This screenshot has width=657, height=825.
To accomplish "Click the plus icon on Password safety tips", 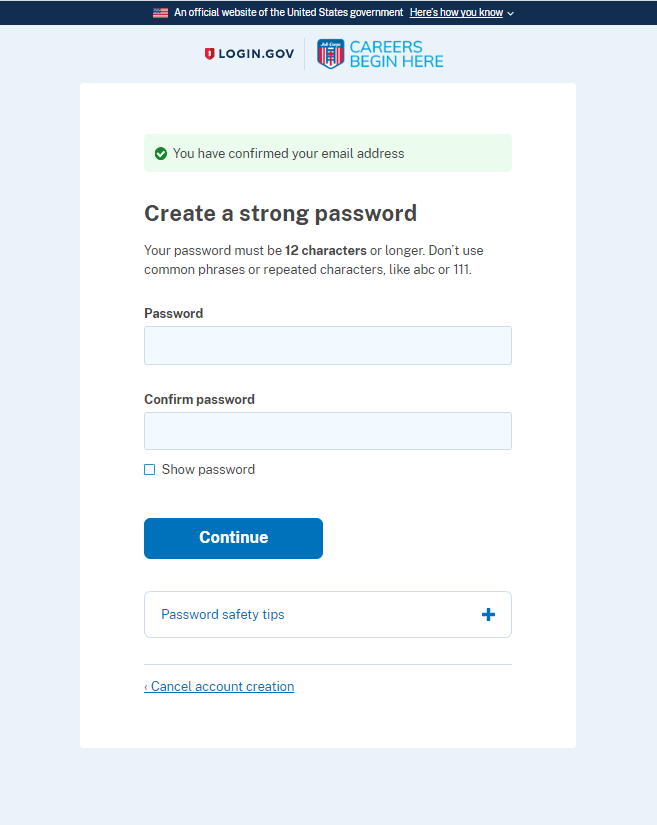I will coord(488,615).
